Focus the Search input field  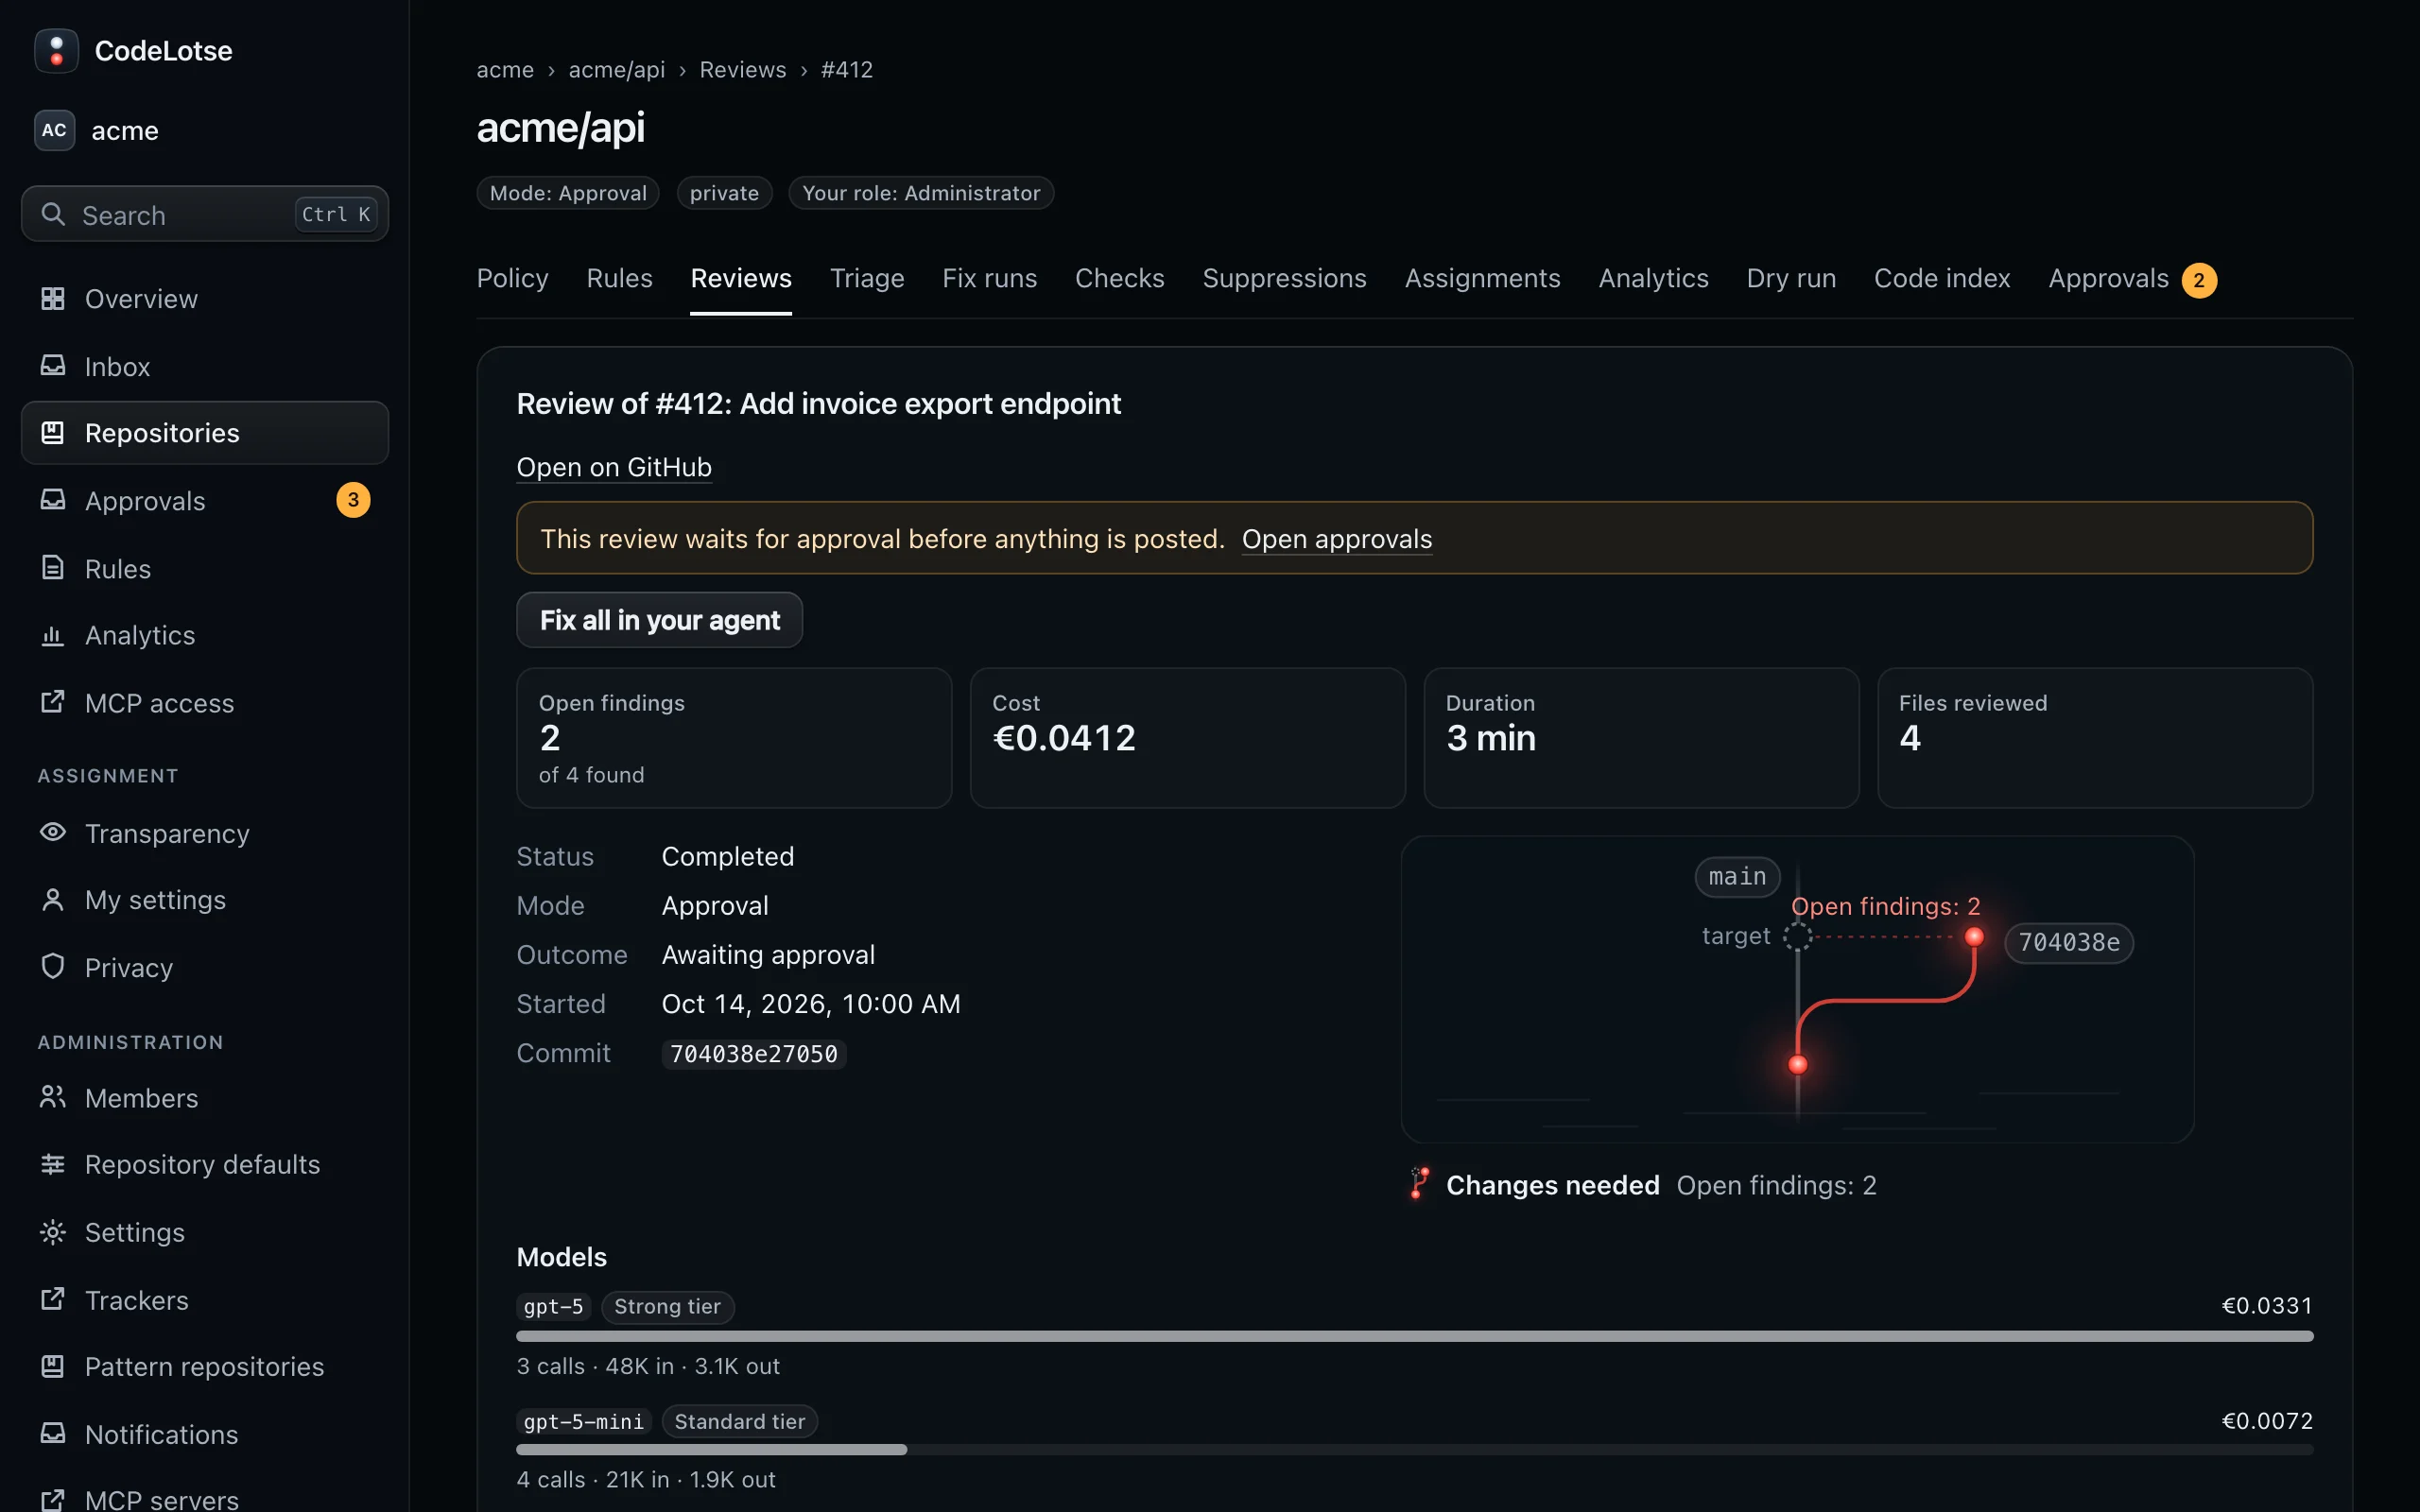(205, 214)
